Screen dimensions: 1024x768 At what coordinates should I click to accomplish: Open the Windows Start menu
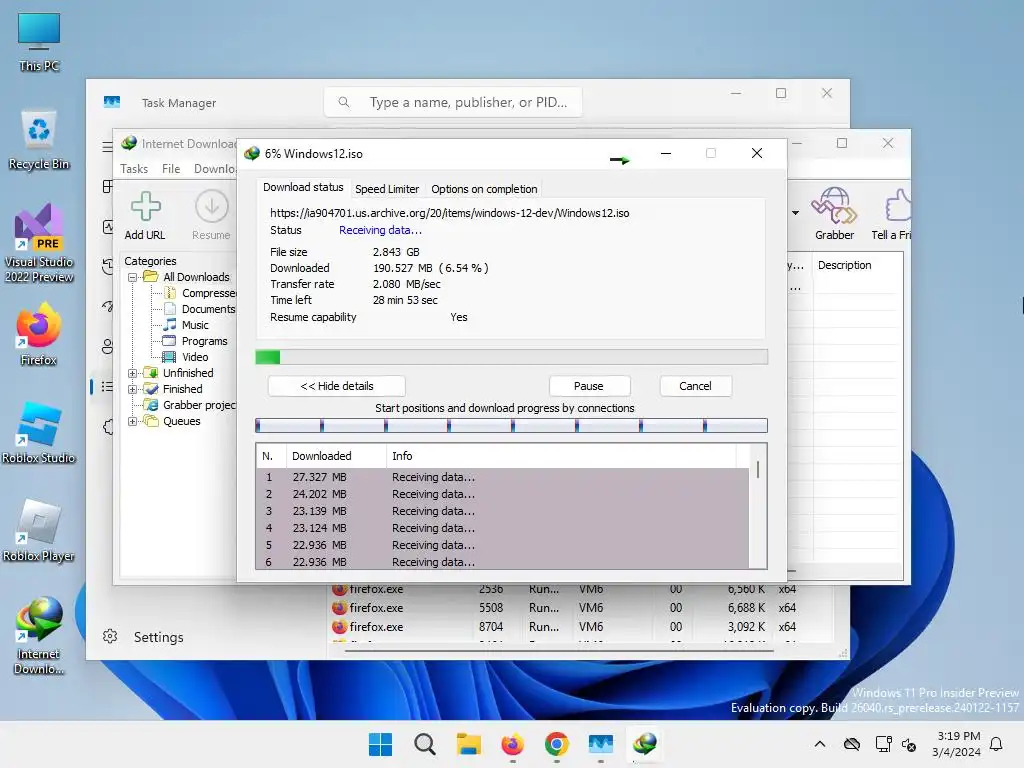(x=380, y=744)
